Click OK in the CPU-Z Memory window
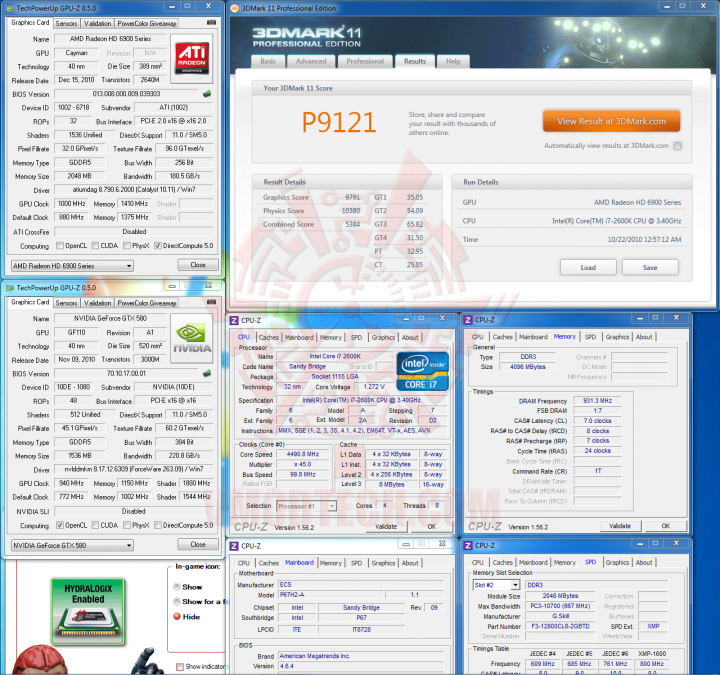 tap(666, 526)
